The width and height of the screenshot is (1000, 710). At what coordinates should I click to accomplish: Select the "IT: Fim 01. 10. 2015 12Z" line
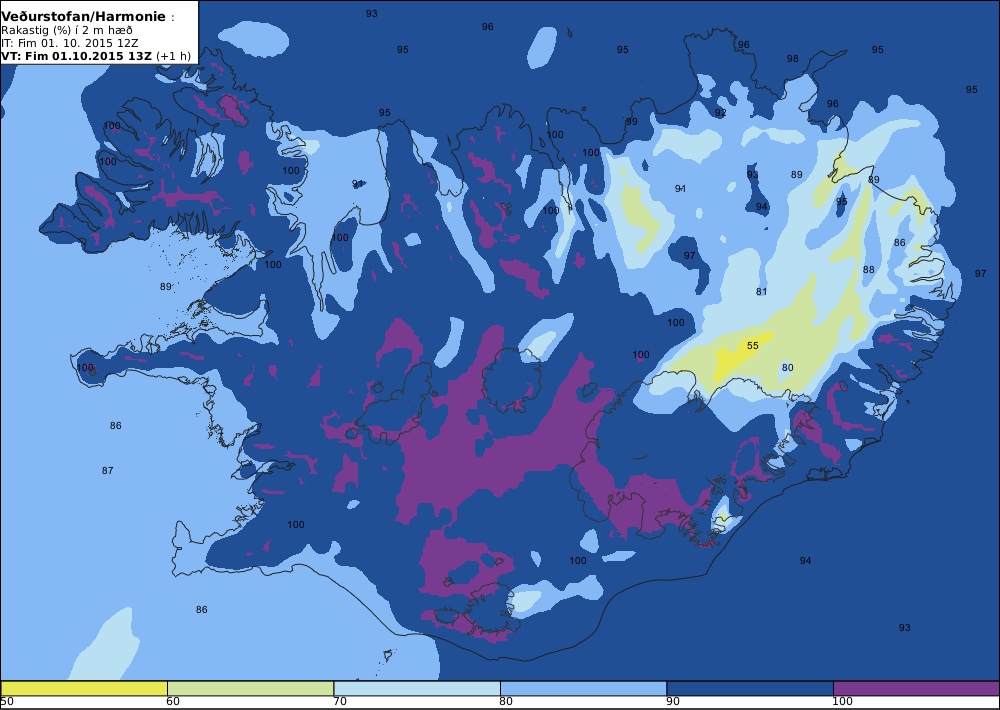click(x=70, y=43)
